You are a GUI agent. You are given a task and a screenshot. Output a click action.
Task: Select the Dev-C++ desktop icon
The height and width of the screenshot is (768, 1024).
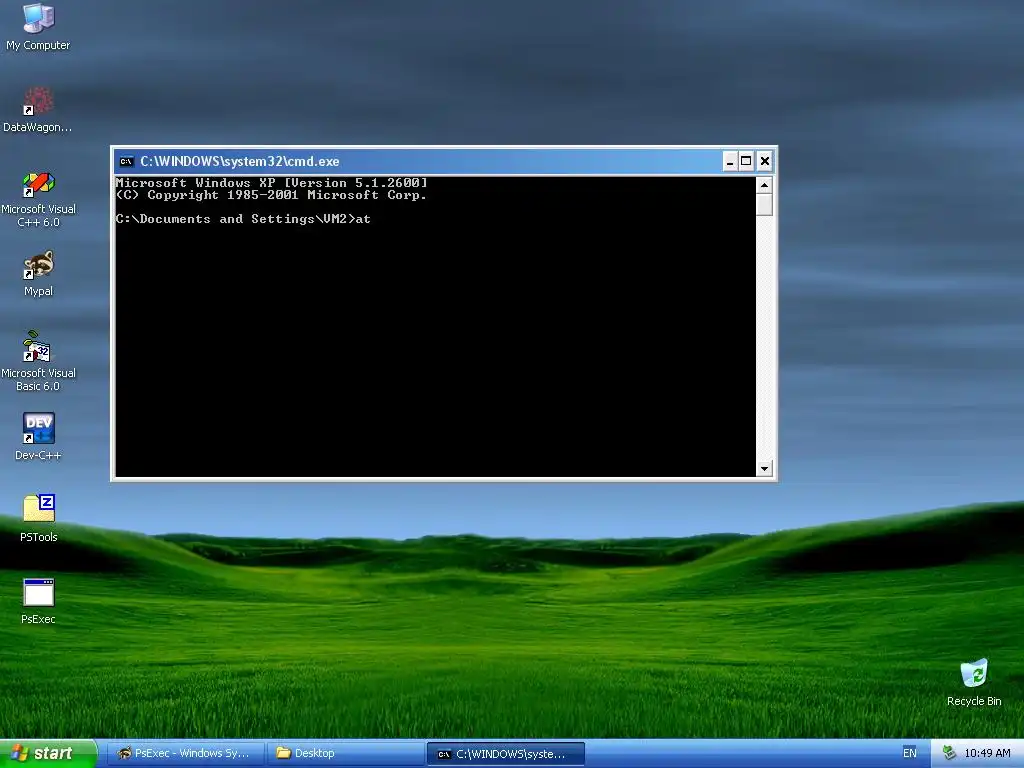tap(38, 437)
